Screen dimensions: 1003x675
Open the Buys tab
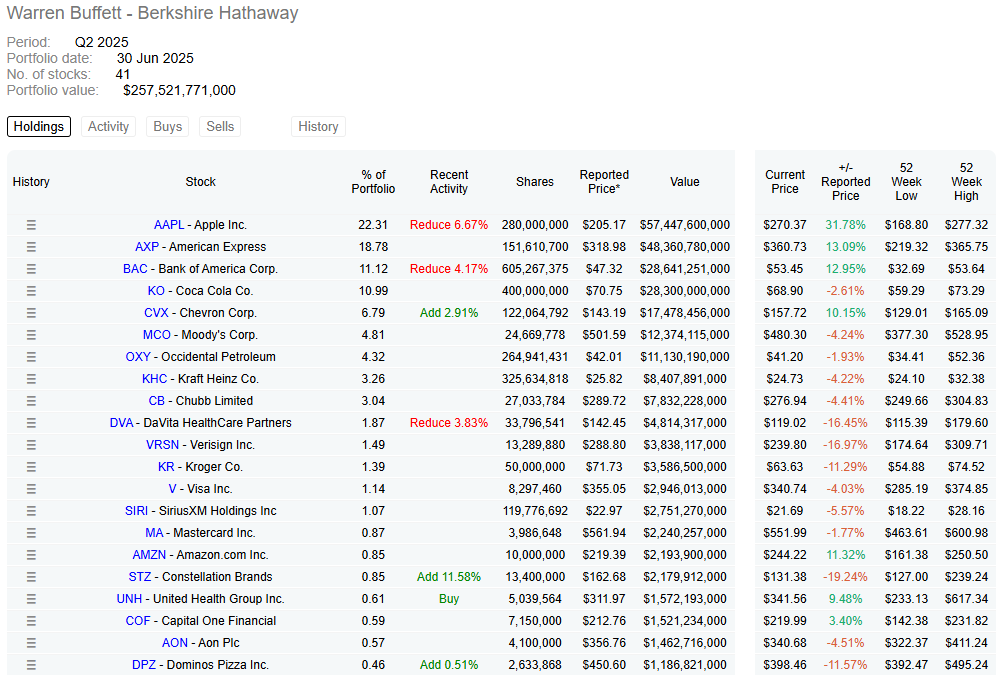coord(168,127)
